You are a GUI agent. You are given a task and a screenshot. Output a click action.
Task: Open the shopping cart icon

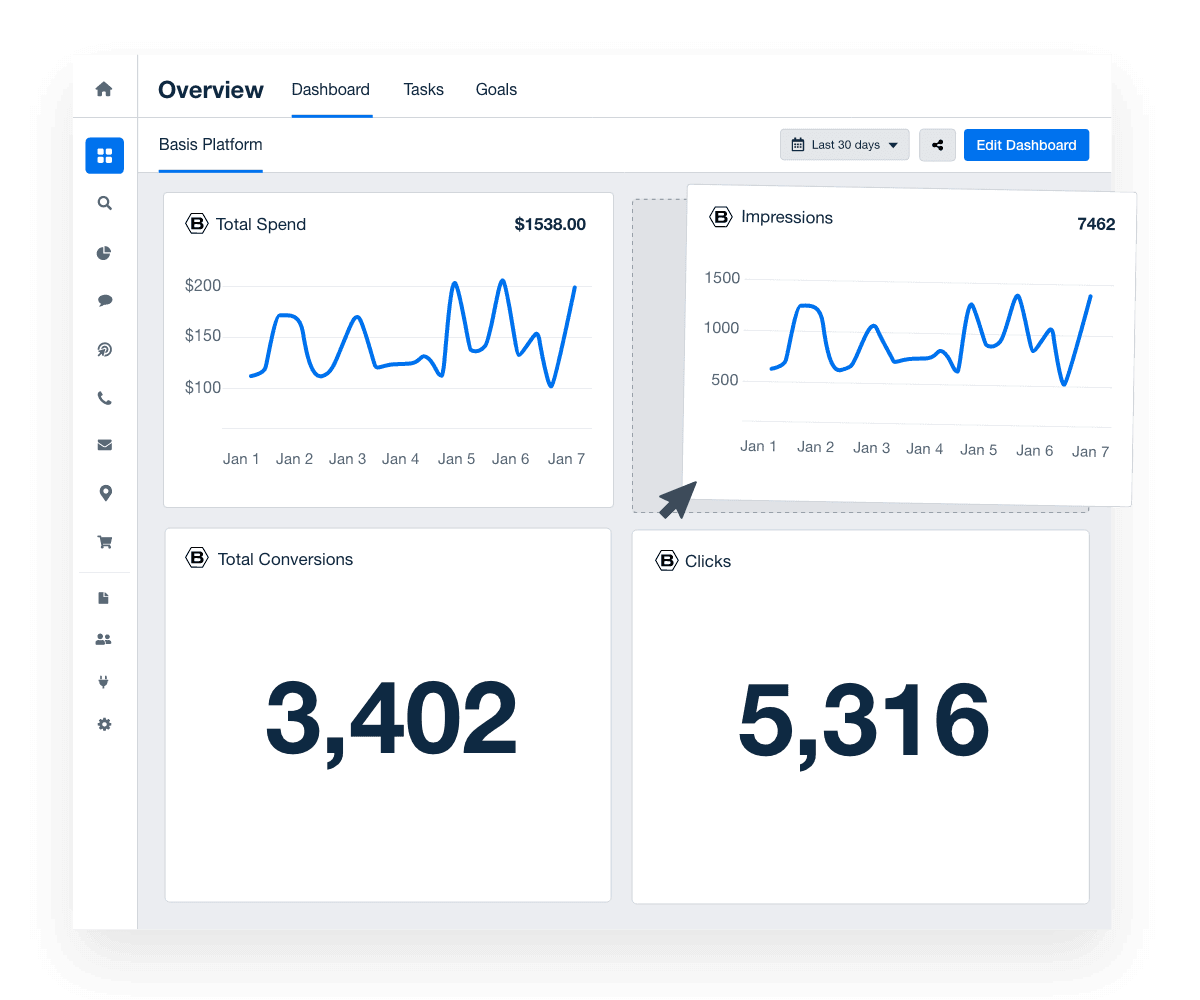pos(104,542)
